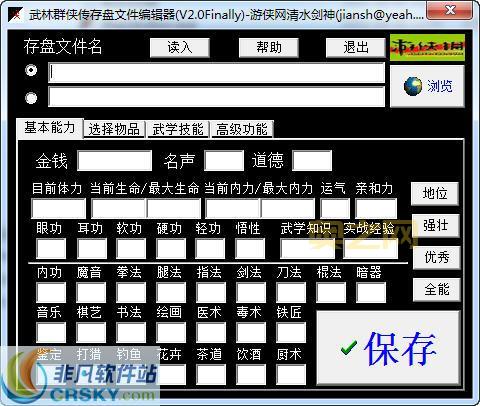This screenshot has height=406, width=480.
Task: Click the 内功 input field
Action: pyautogui.click(x=51, y=293)
